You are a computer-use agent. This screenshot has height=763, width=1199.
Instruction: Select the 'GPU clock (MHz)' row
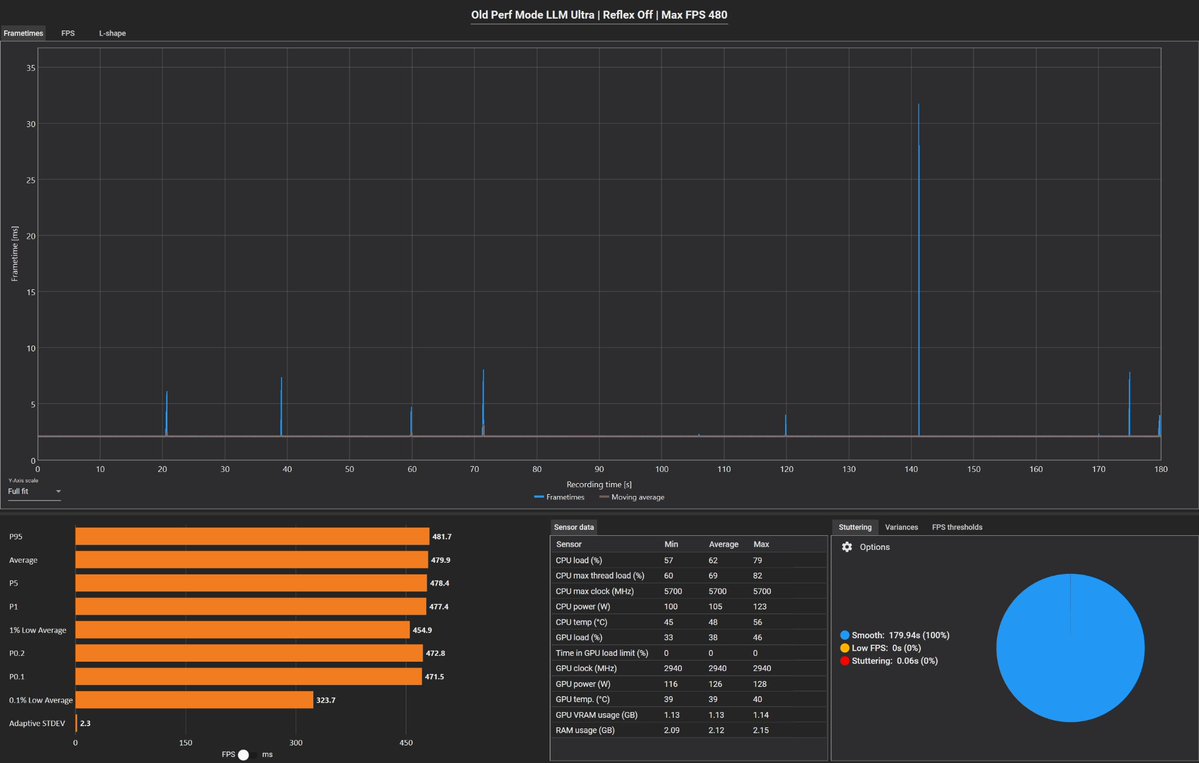tap(688, 668)
